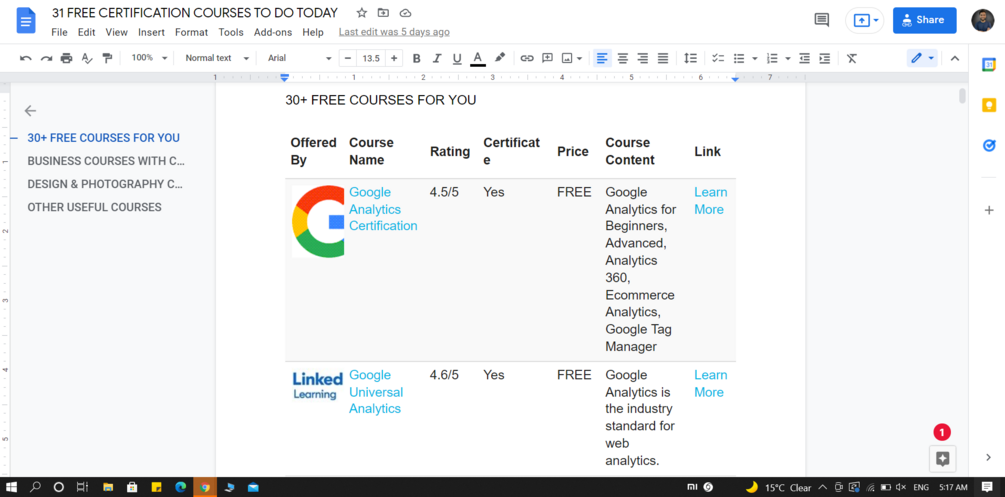The height and width of the screenshot is (497, 1005).
Task: Set justified text alignment
Action: [x=663, y=58]
